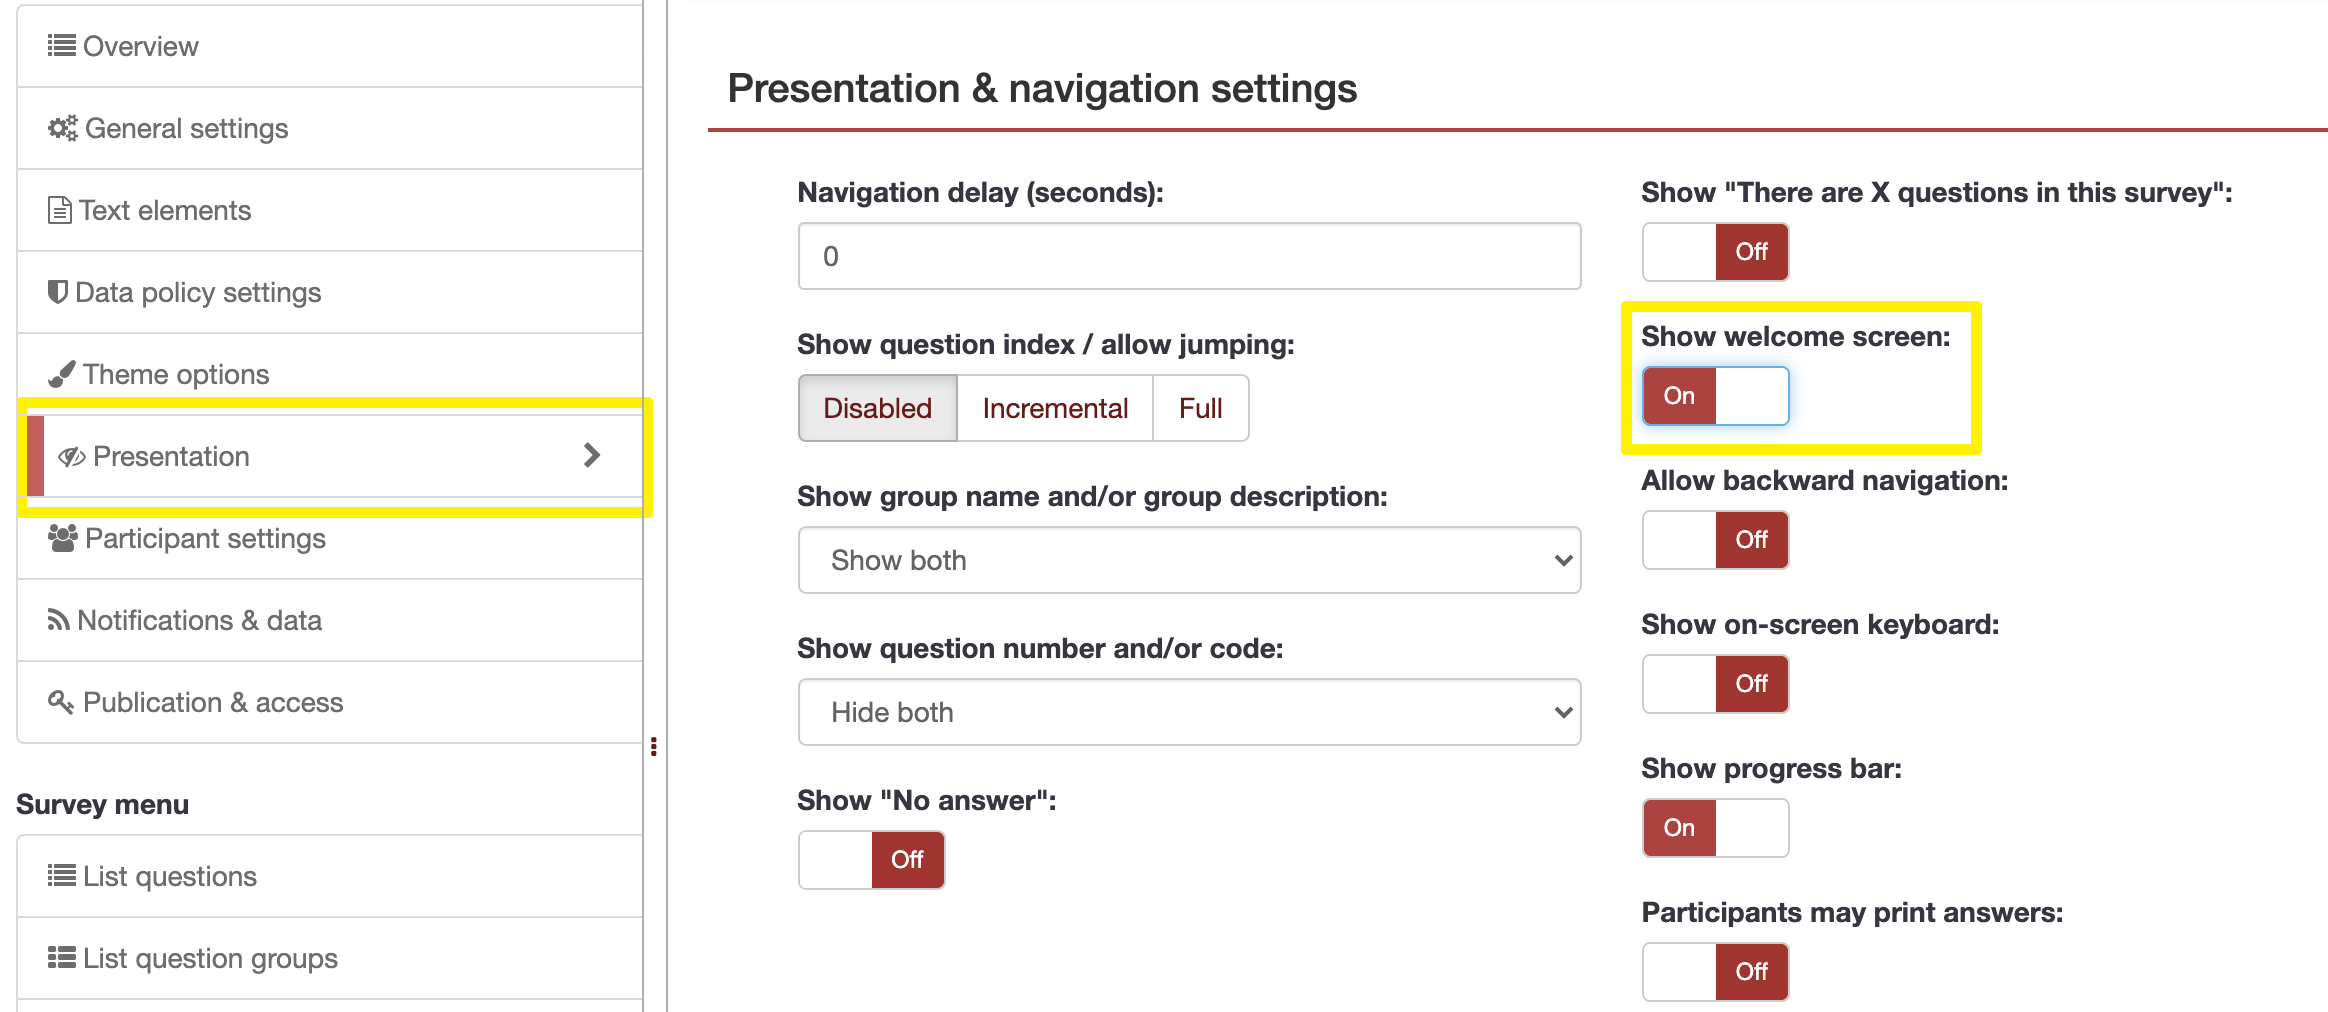Select Full question index option
2328x1012 pixels.
[1200, 408]
